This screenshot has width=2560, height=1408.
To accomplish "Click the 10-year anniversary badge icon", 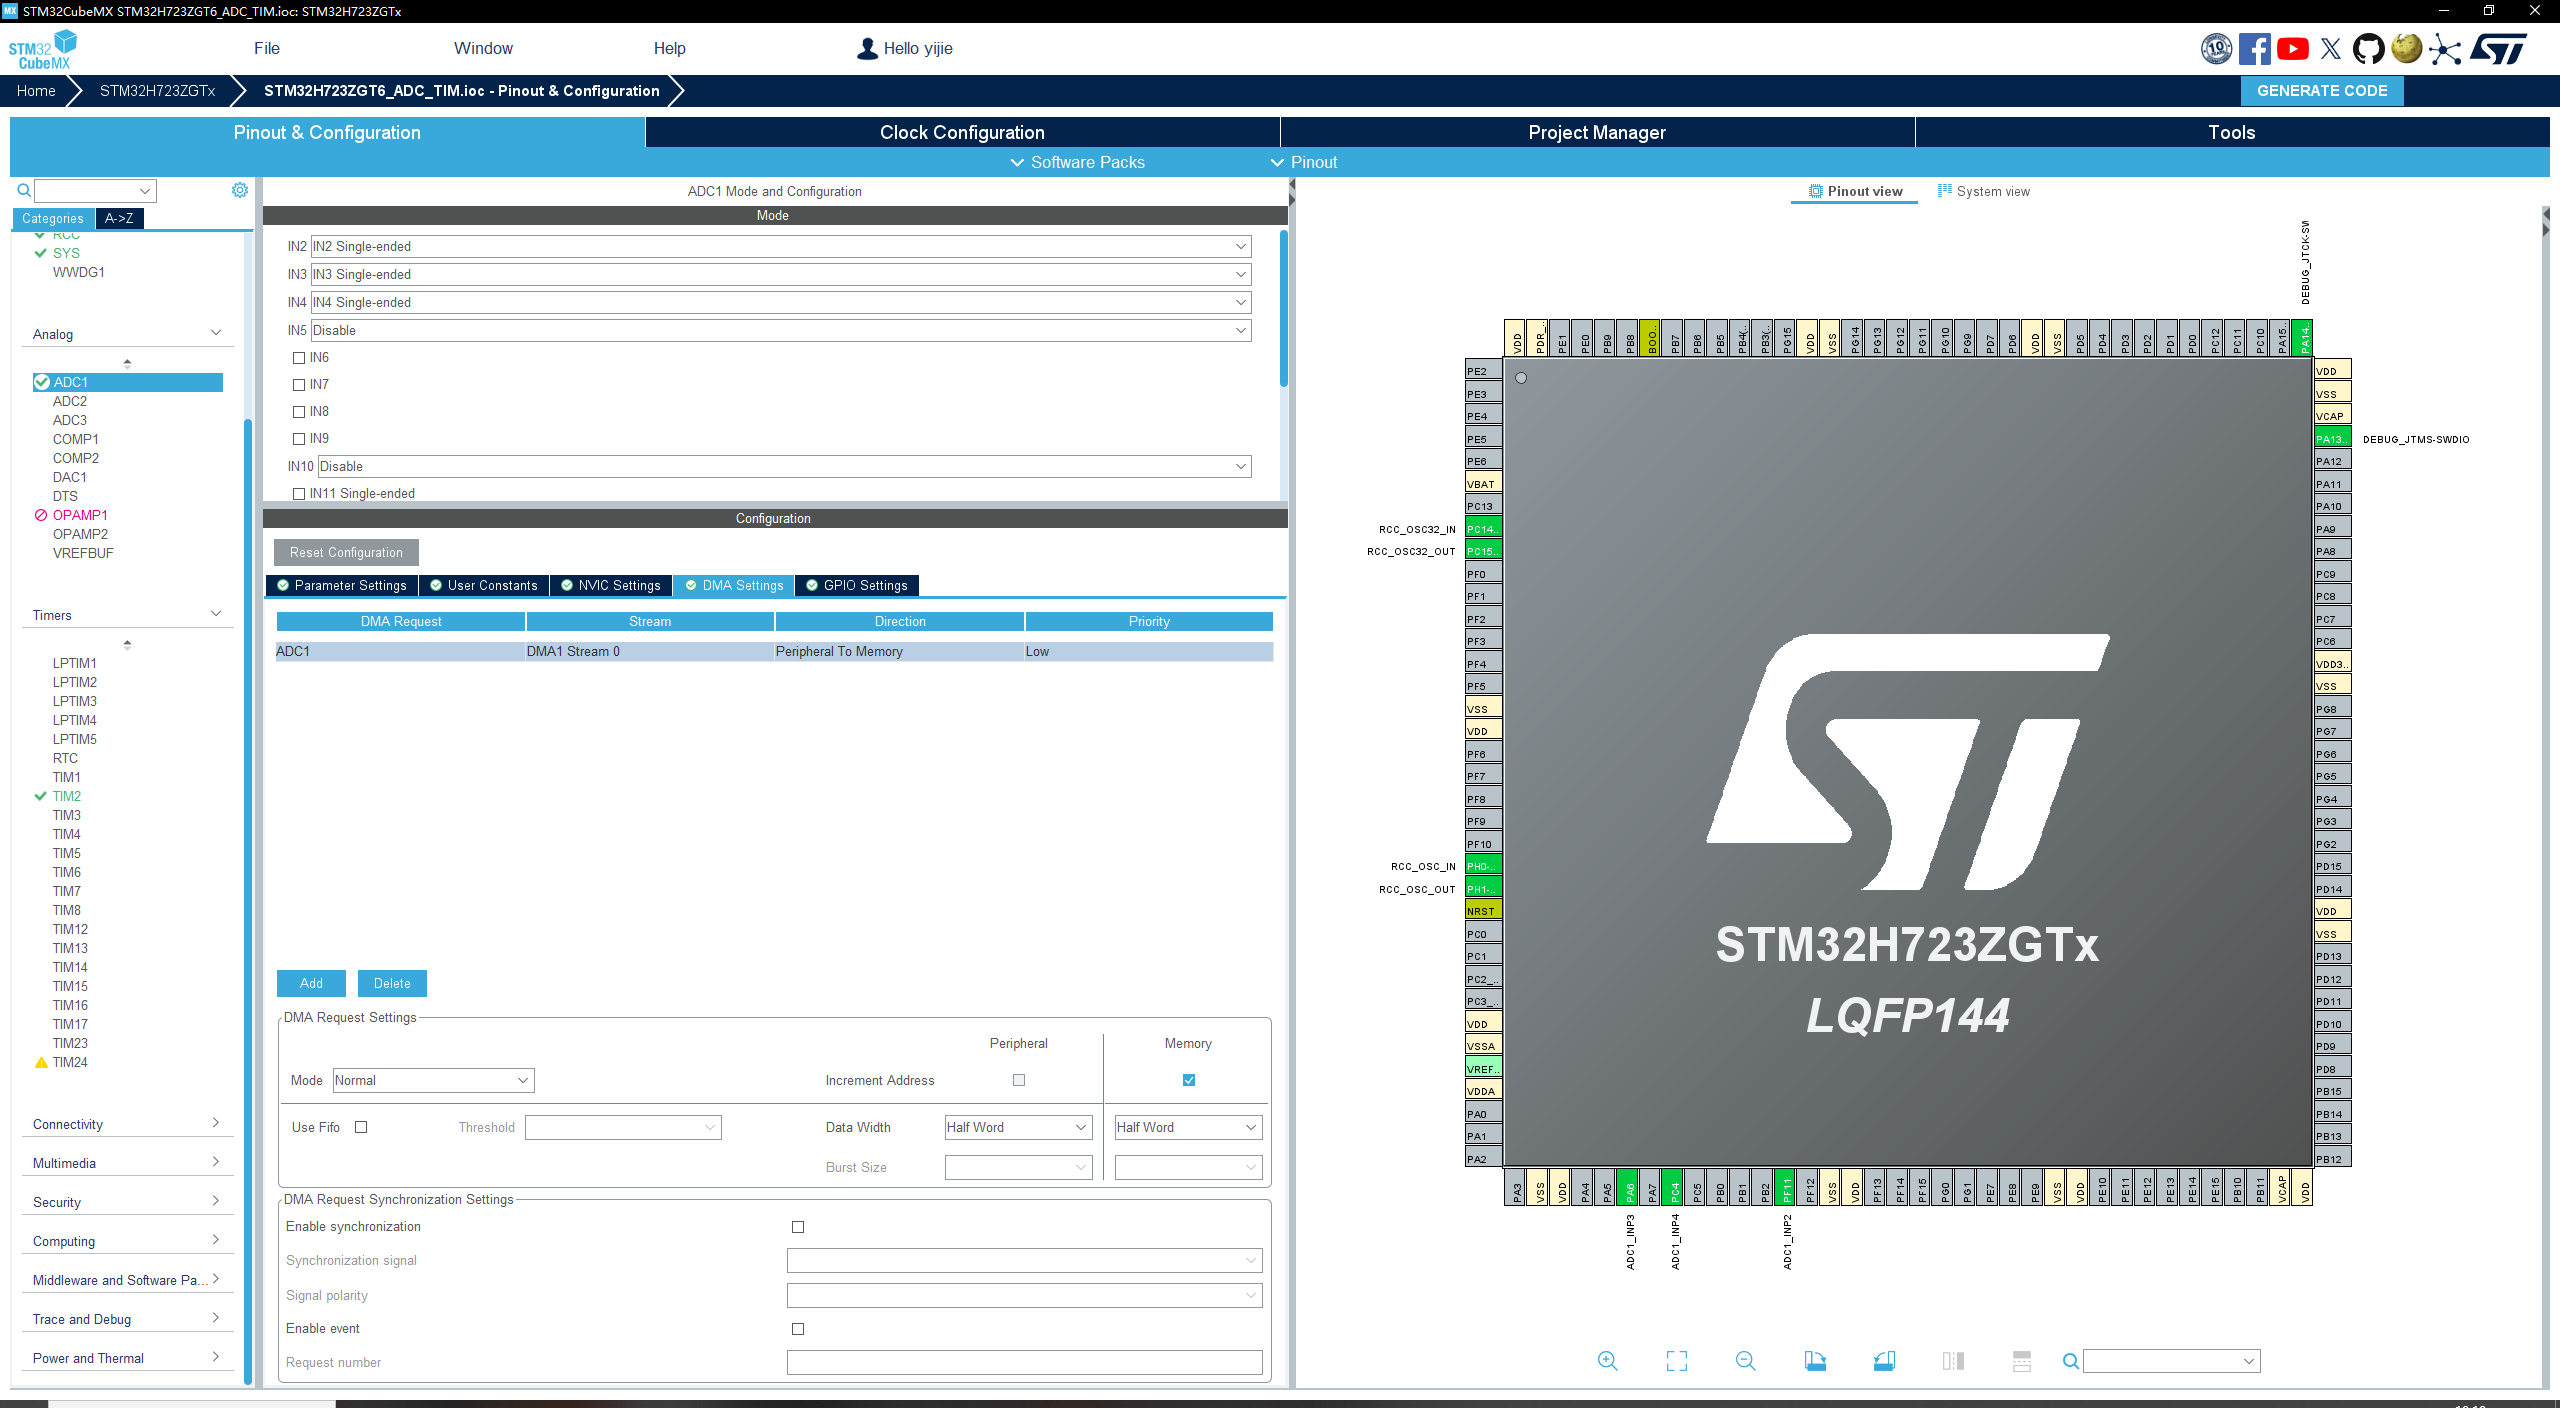I will point(2216,48).
